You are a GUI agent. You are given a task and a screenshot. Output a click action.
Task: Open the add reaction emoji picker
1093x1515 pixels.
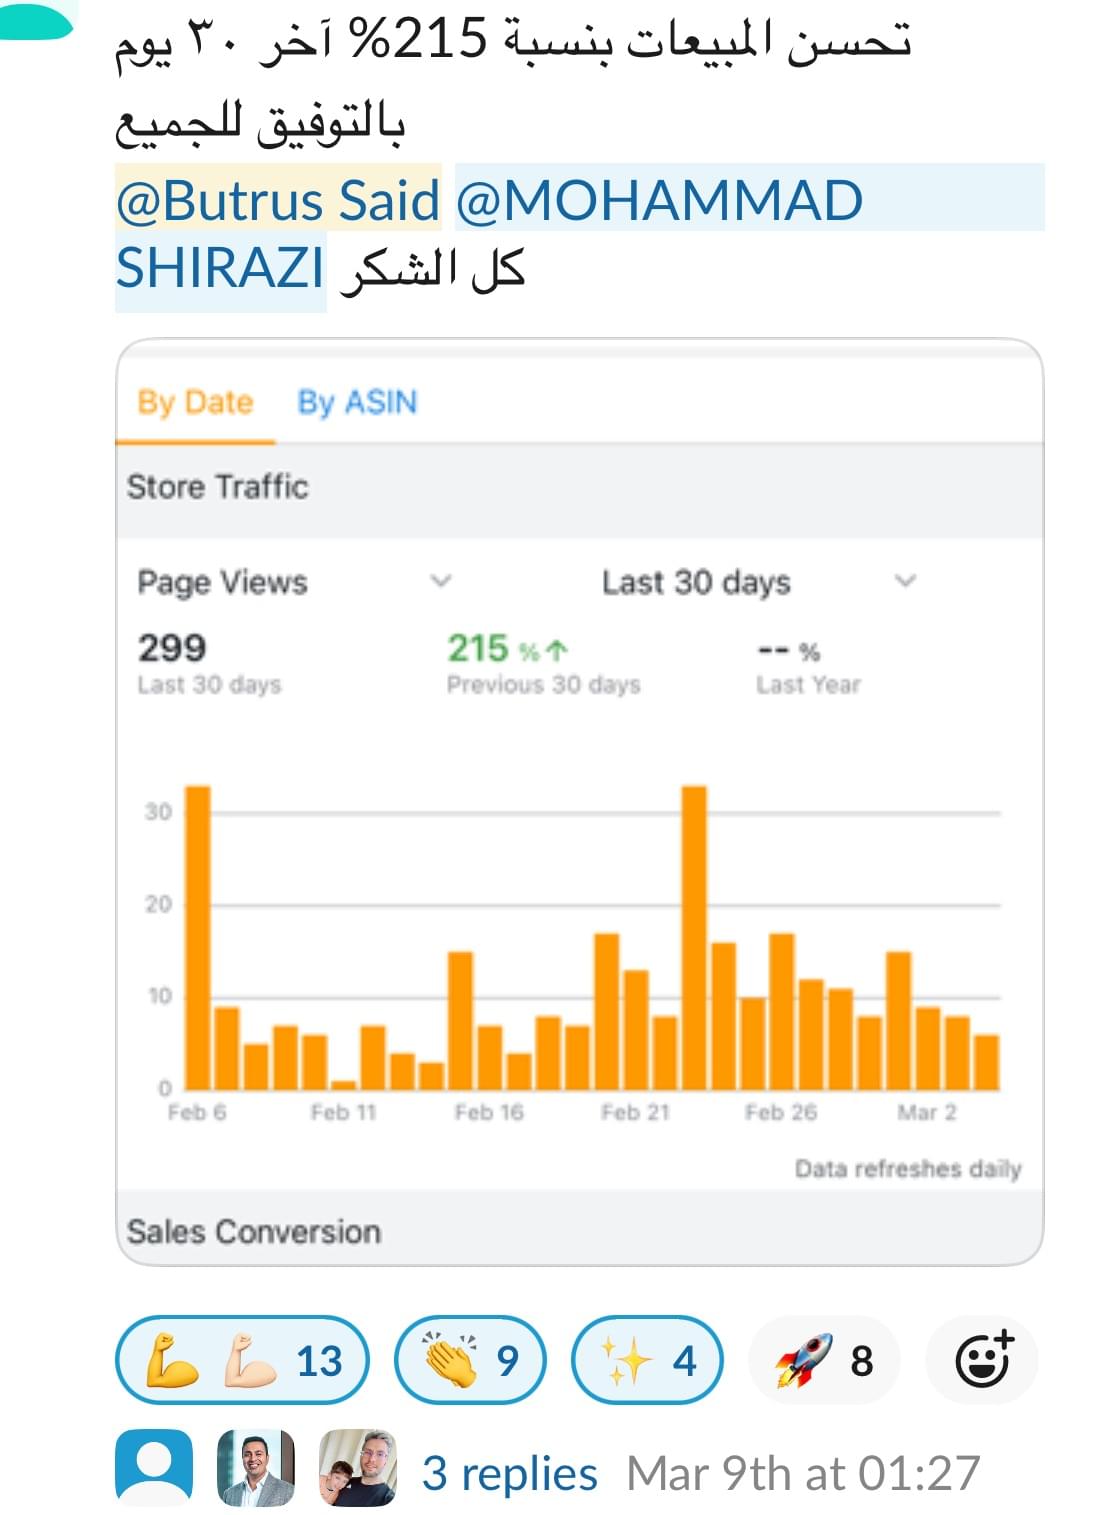[983, 1359]
